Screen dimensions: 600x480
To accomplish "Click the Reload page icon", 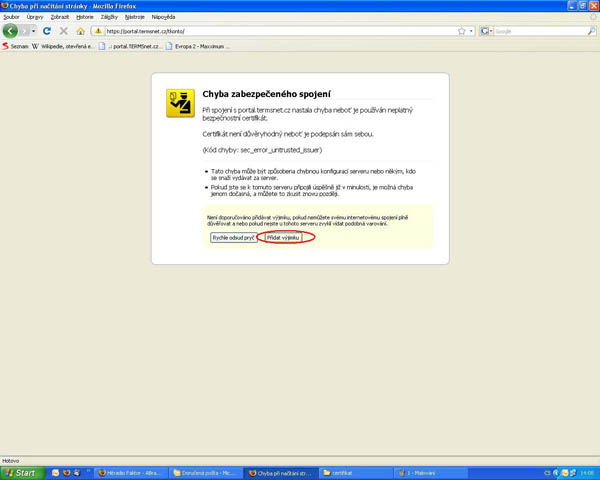I will (x=47, y=31).
